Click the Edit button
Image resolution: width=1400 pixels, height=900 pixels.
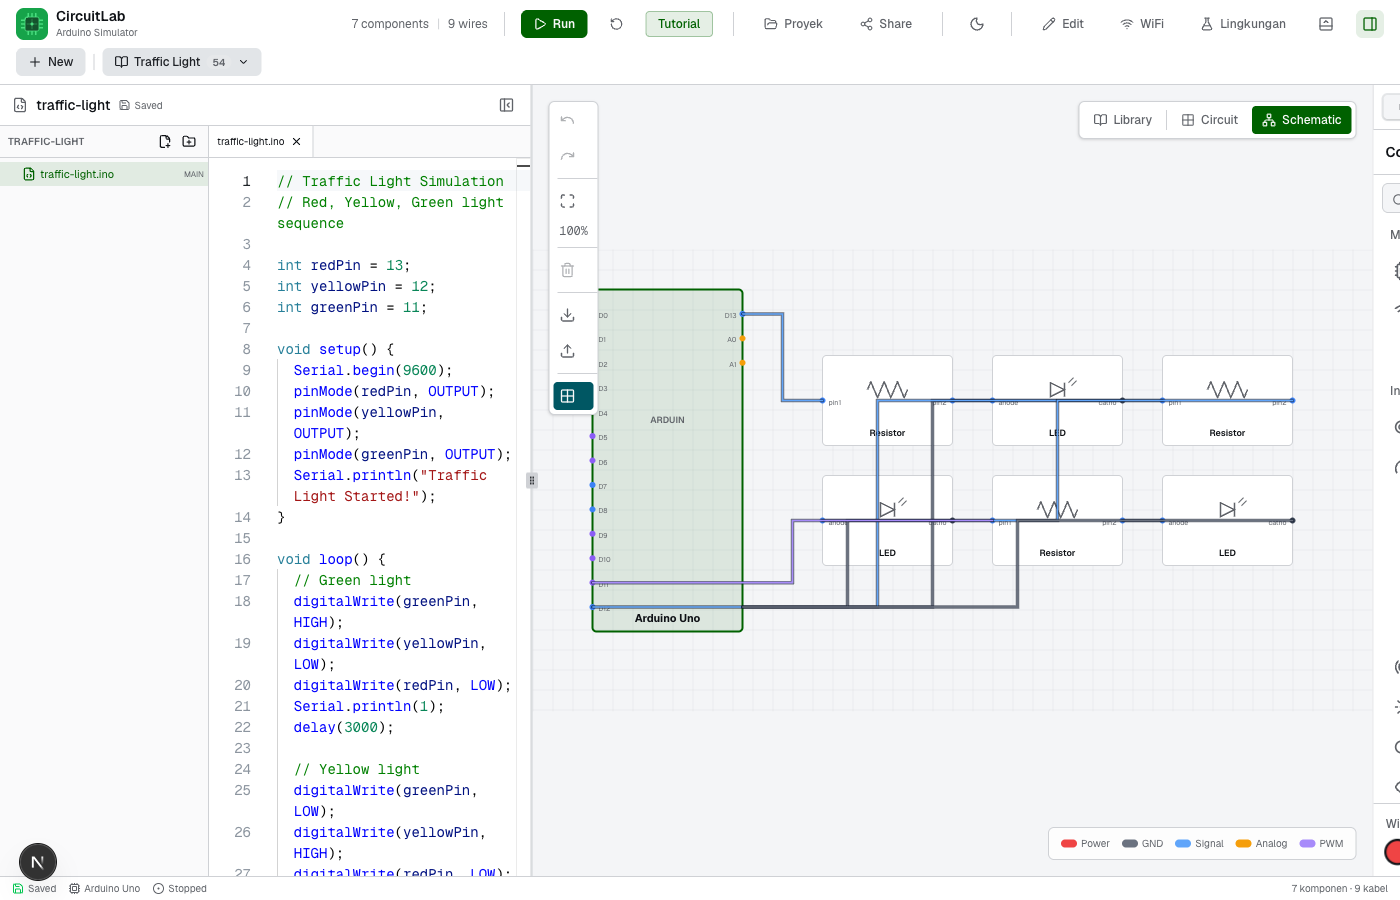pos(1063,24)
